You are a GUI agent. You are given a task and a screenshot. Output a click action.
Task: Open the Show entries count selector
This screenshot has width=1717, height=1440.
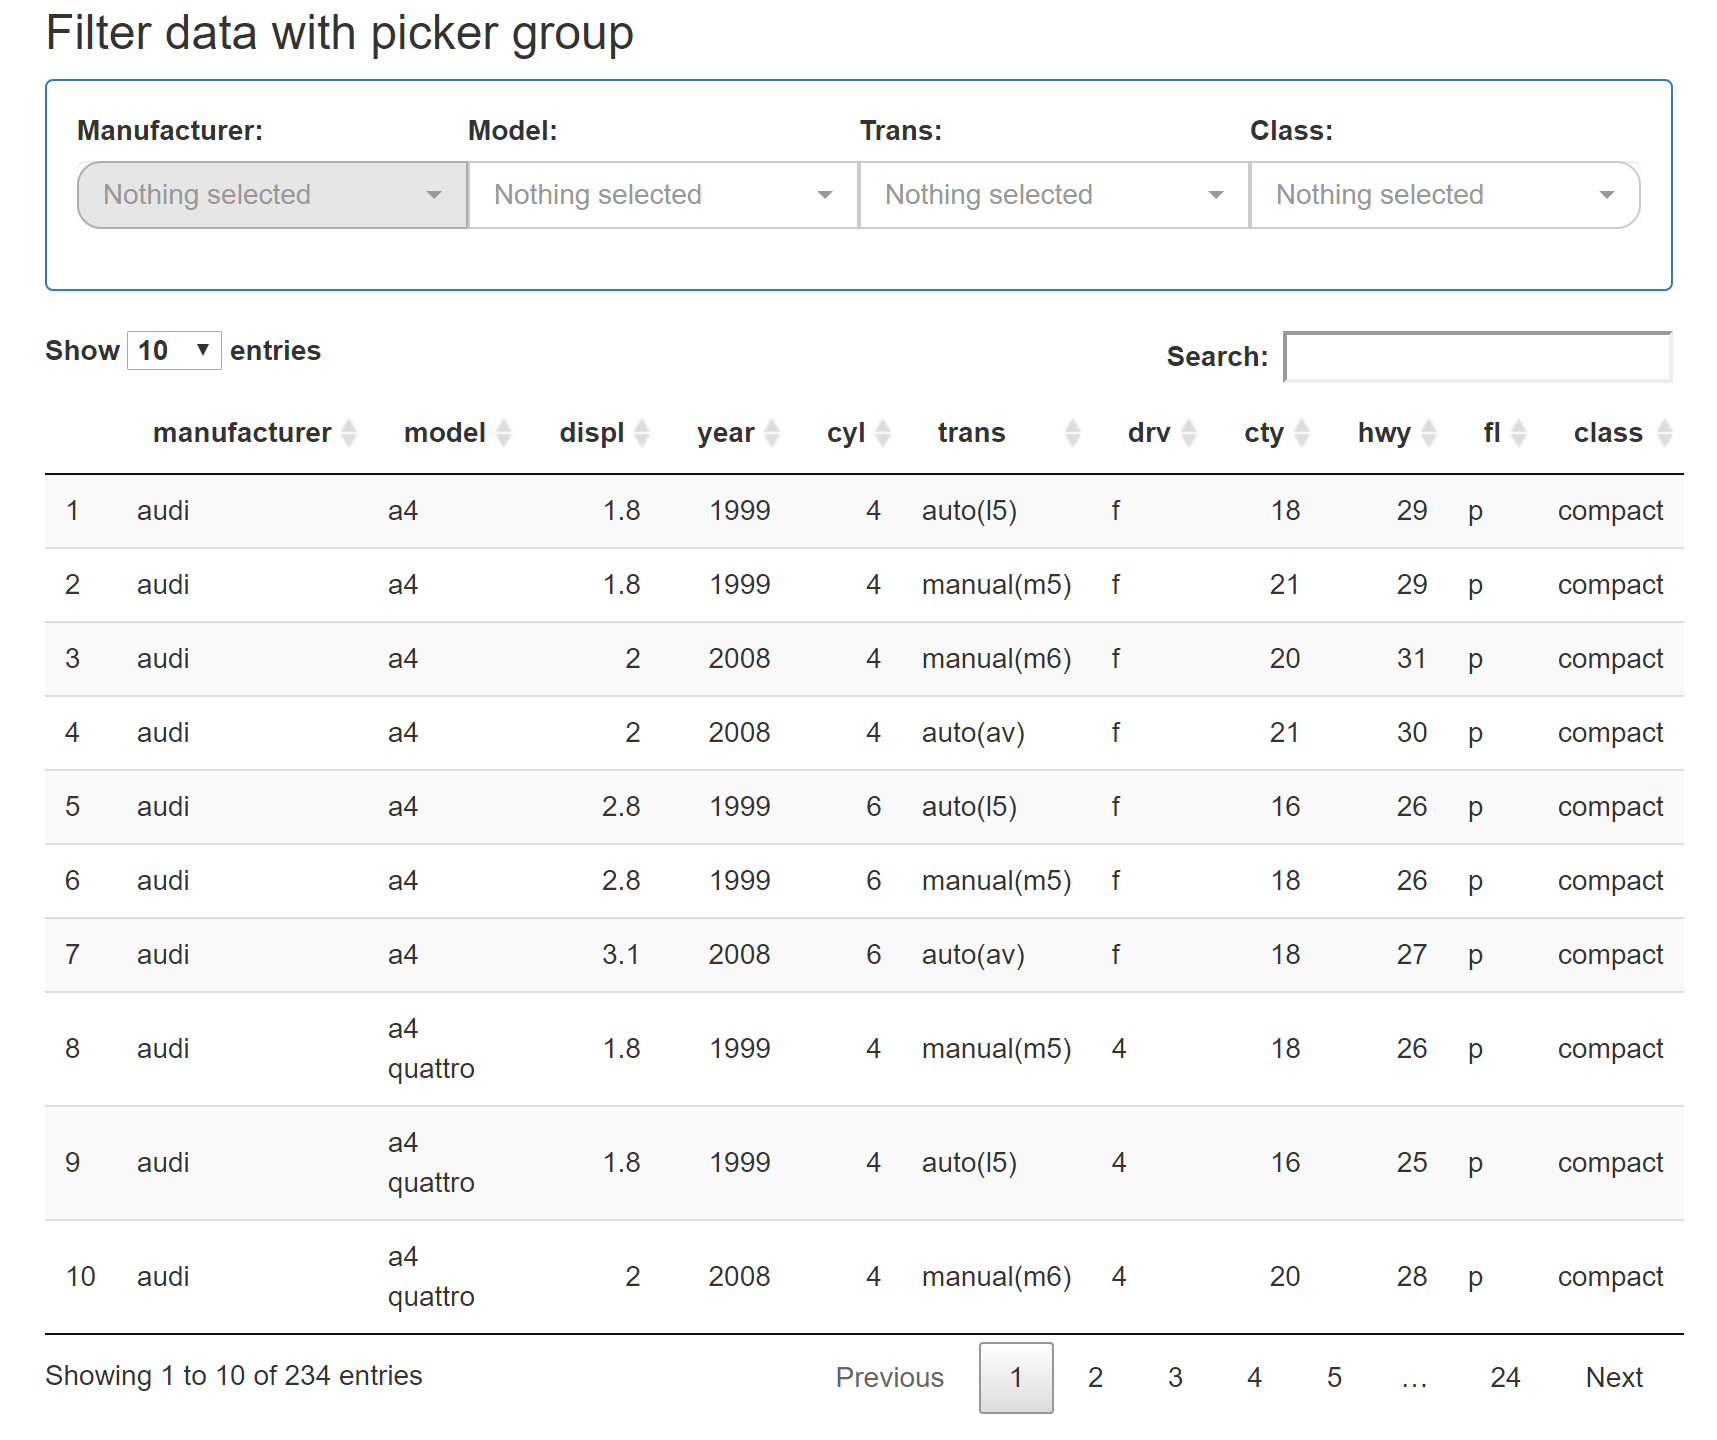[174, 351]
